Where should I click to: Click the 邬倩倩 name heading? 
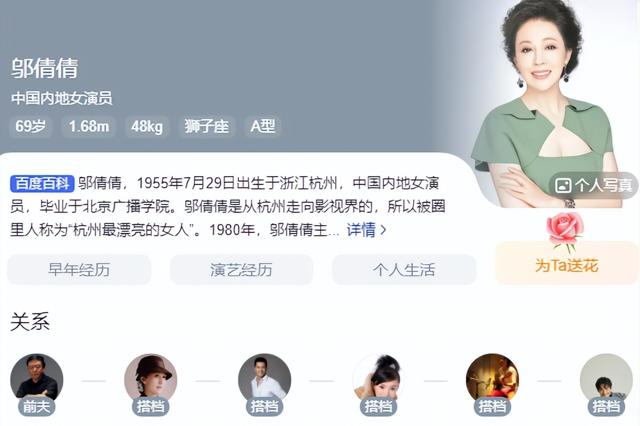click(44, 68)
